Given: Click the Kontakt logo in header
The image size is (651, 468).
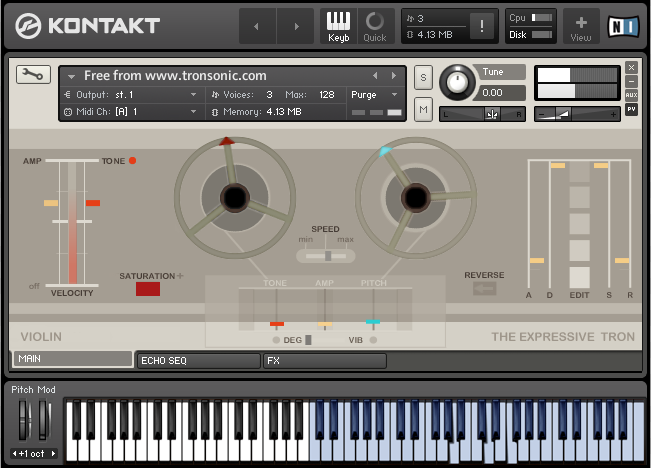Looking at the screenshot, I should click(88, 26).
